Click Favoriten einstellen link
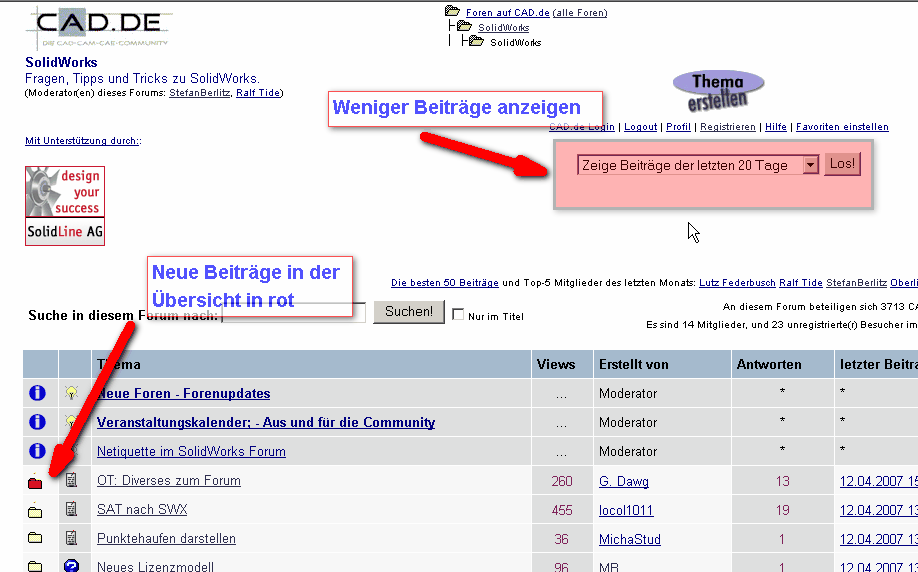This screenshot has width=918, height=572. [842, 126]
